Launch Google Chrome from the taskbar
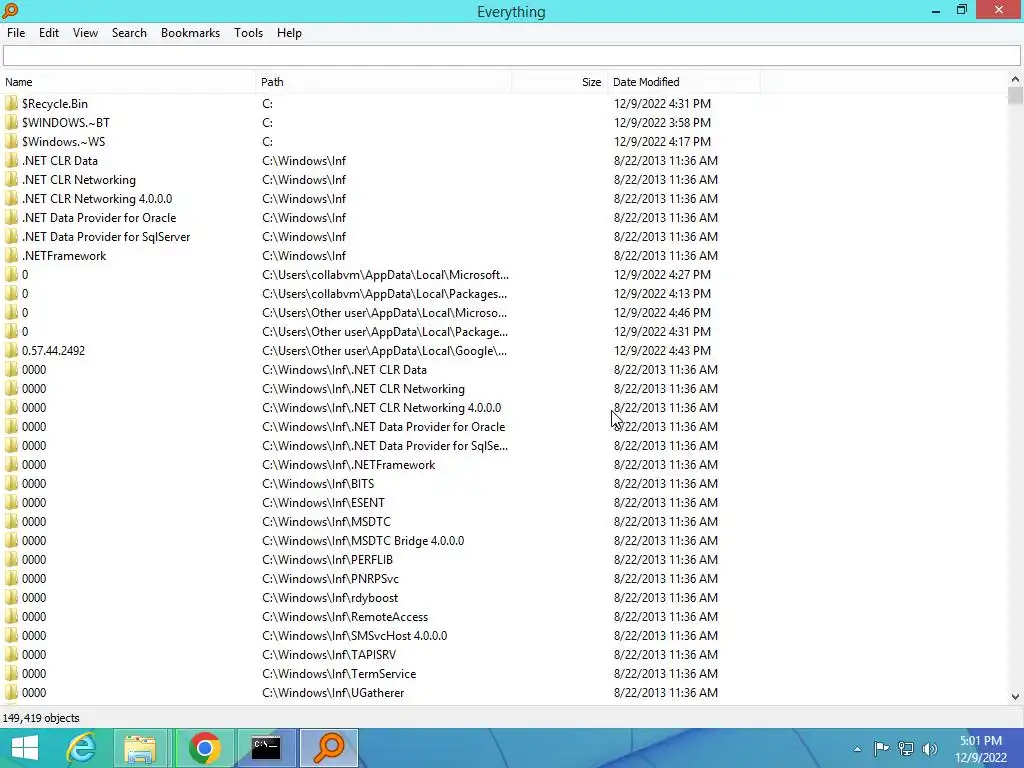Image resolution: width=1024 pixels, height=768 pixels. [x=204, y=748]
